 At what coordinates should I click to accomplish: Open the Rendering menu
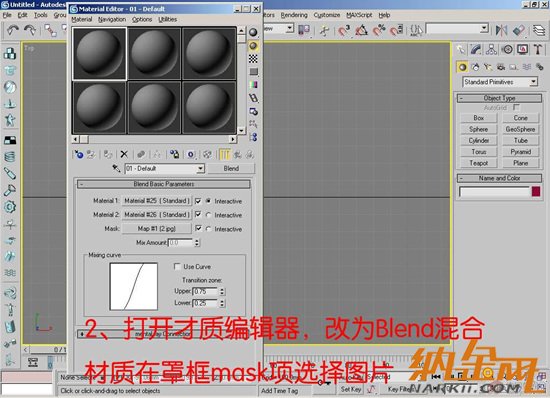(x=294, y=15)
